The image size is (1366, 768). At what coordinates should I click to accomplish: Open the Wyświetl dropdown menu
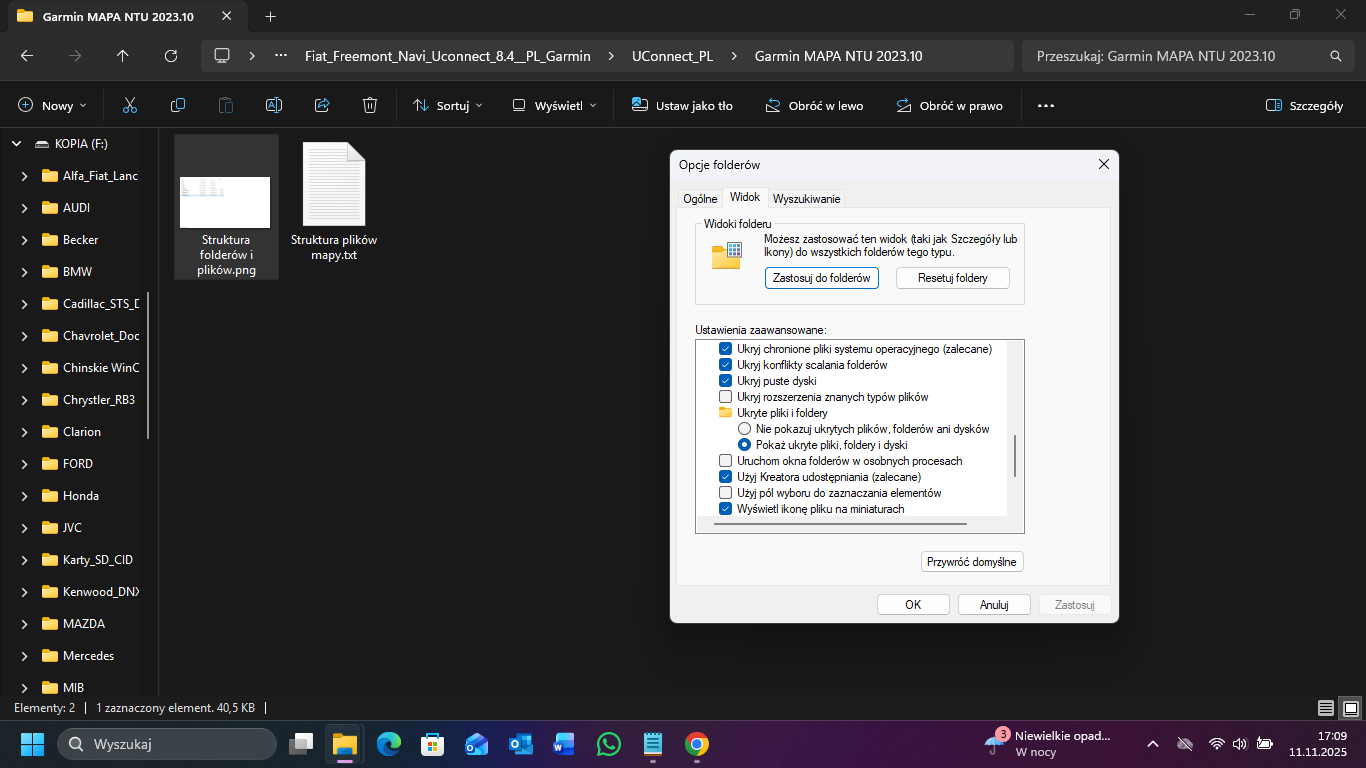[x=554, y=105]
